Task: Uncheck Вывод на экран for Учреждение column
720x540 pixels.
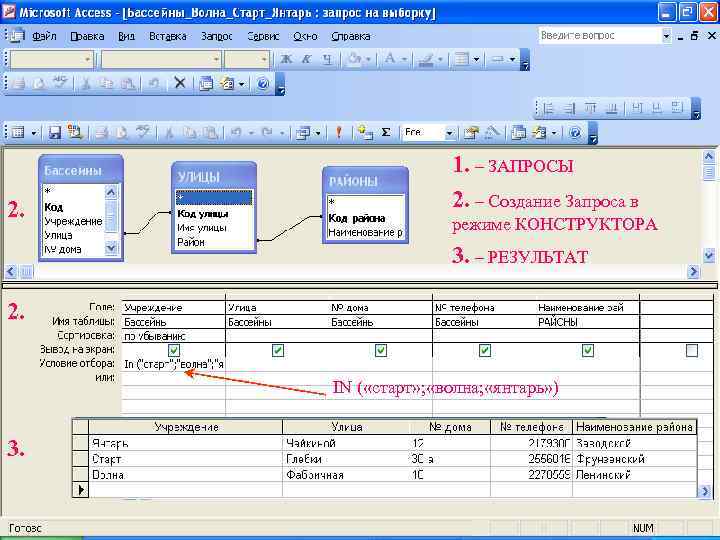Action: point(174,350)
